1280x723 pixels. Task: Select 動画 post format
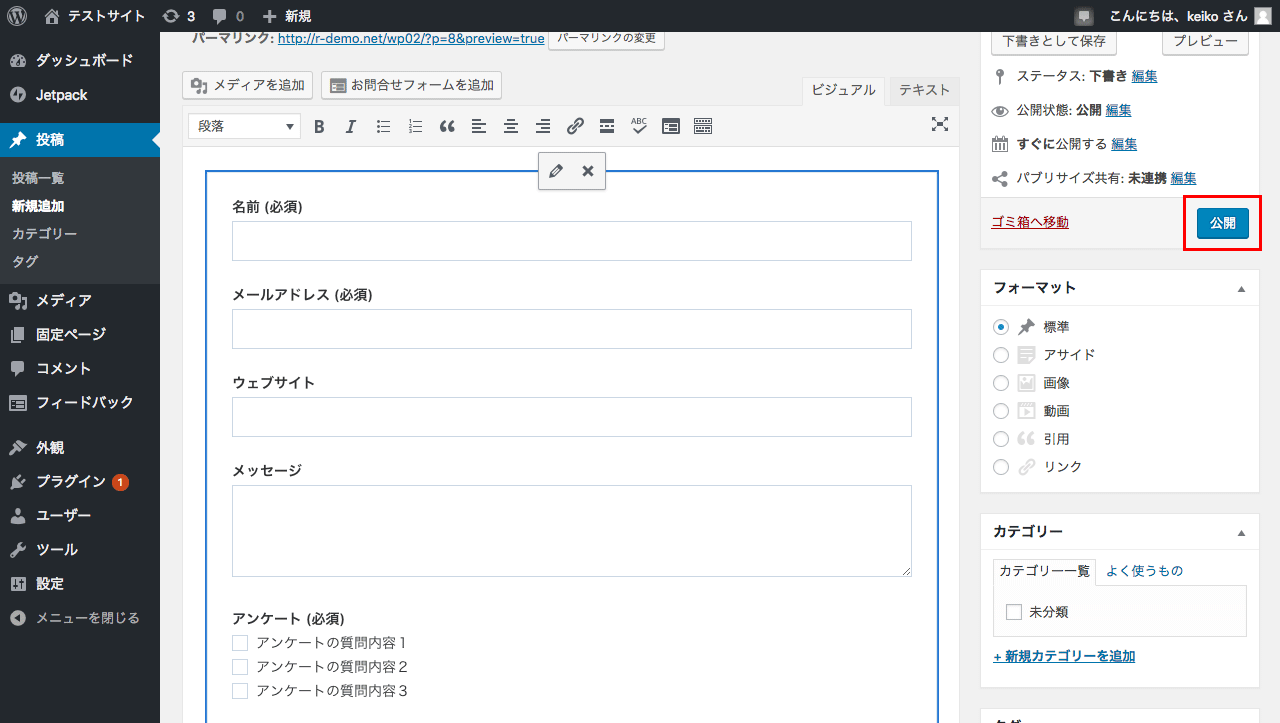[x=1001, y=411]
